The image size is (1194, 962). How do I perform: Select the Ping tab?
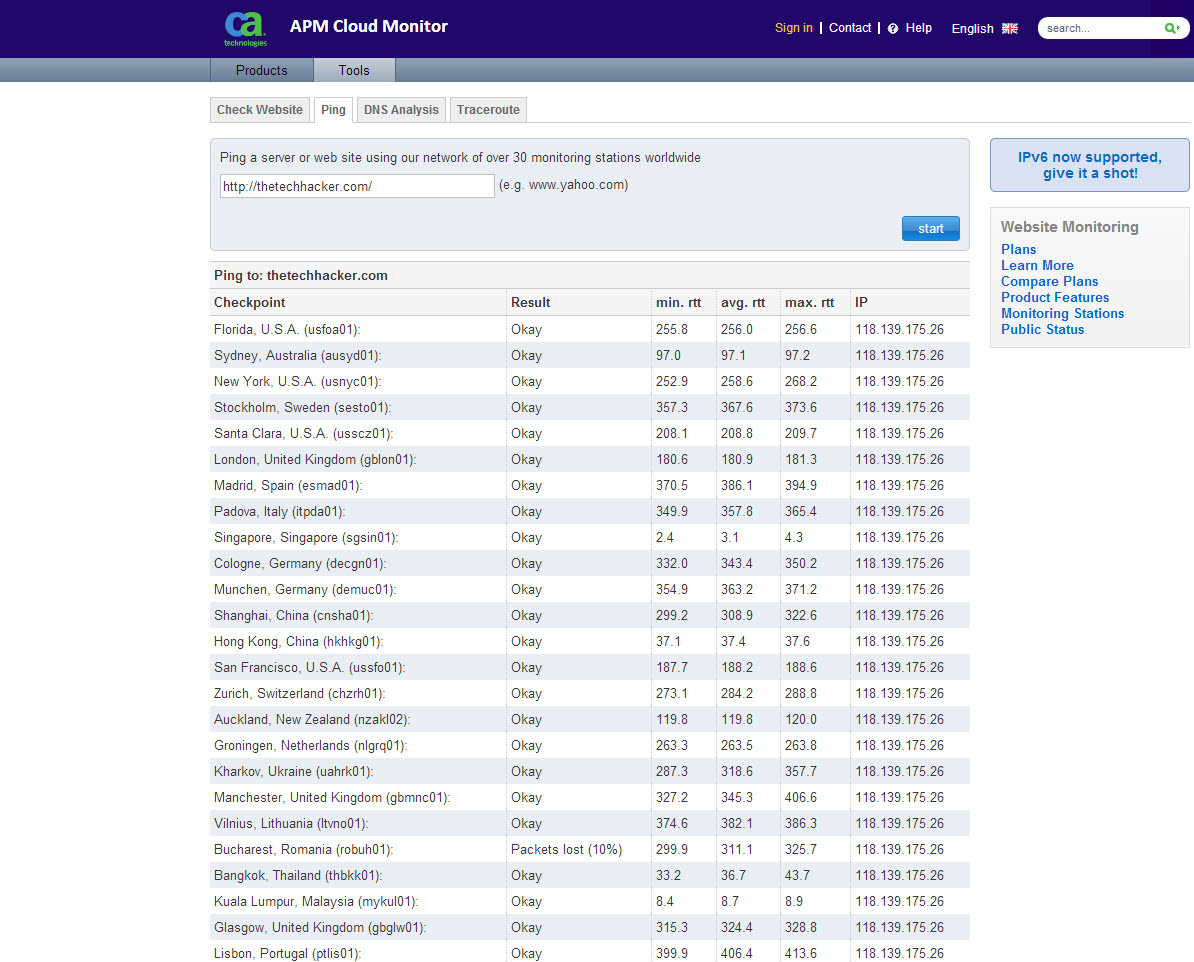(x=333, y=110)
